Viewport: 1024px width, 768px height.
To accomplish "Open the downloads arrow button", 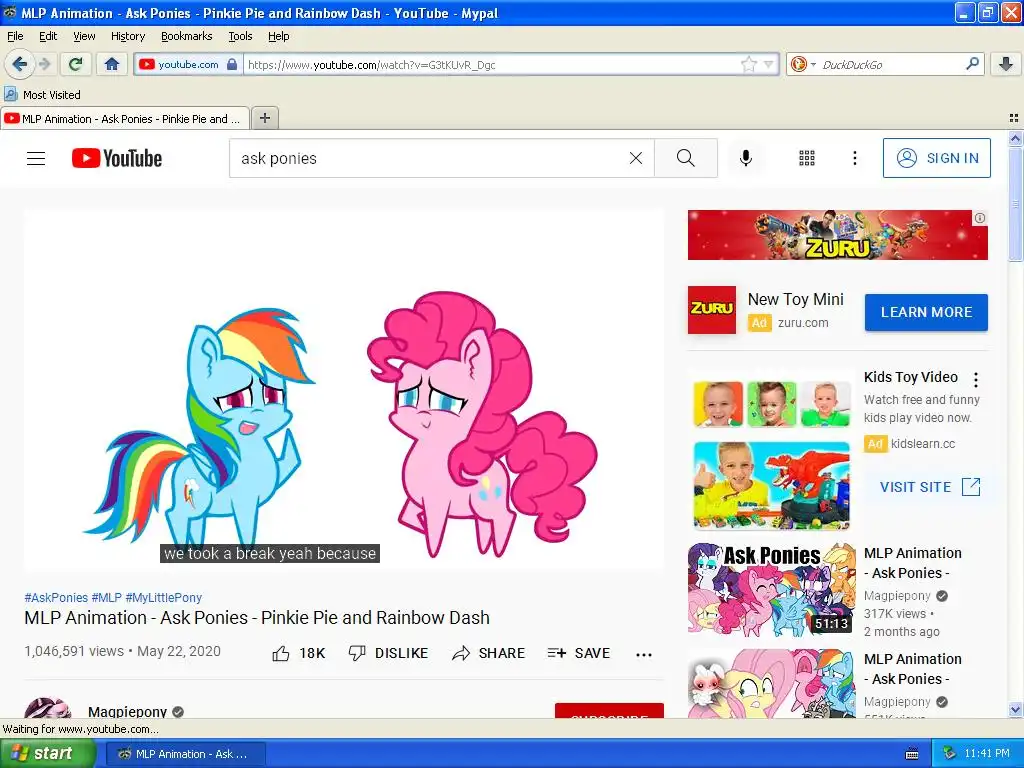I will click(1006, 64).
